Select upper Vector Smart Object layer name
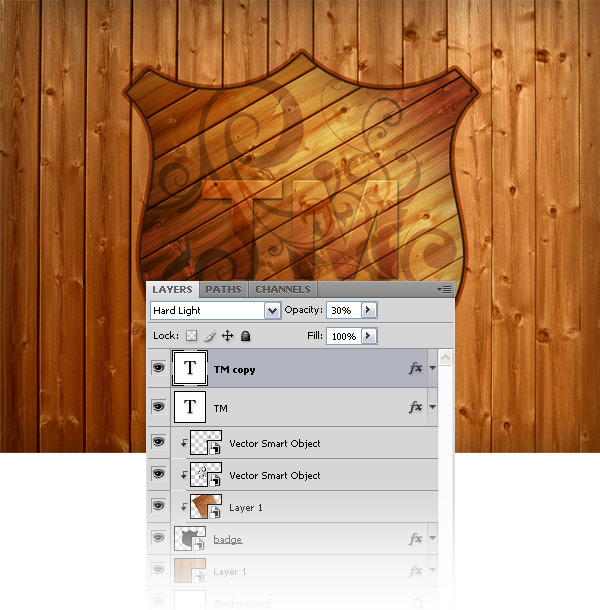This screenshot has height=610, width=600. (275, 443)
